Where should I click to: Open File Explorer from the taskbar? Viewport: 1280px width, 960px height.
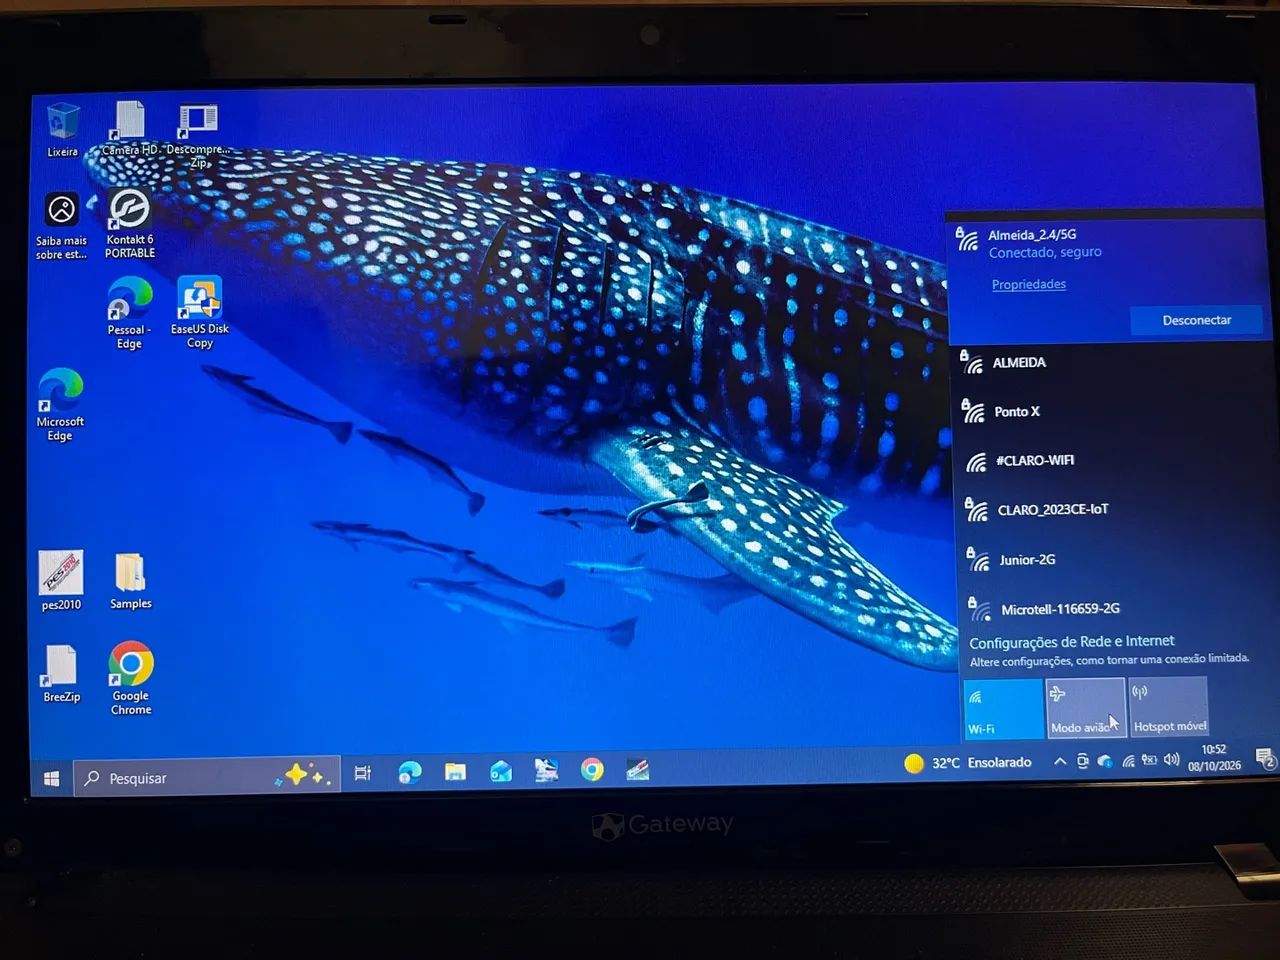(455, 771)
